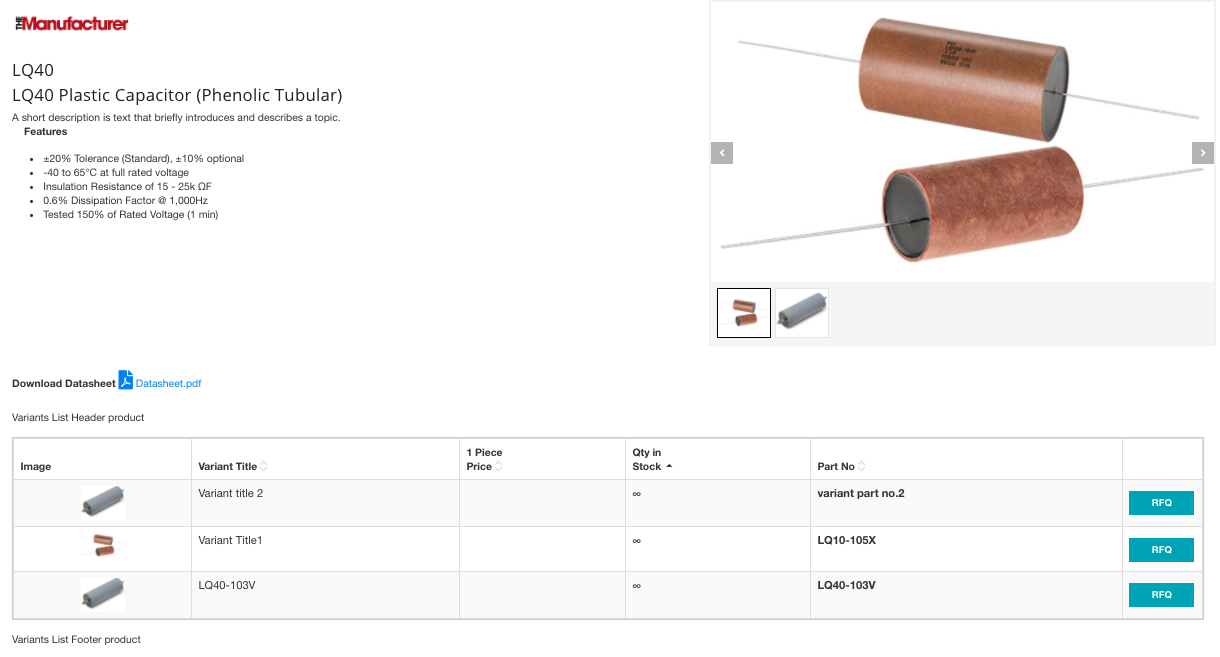The width and height of the screenshot is (1220, 657).
Task: Click RFQ for the LQ10-105X part
Action: pyautogui.click(x=1161, y=549)
